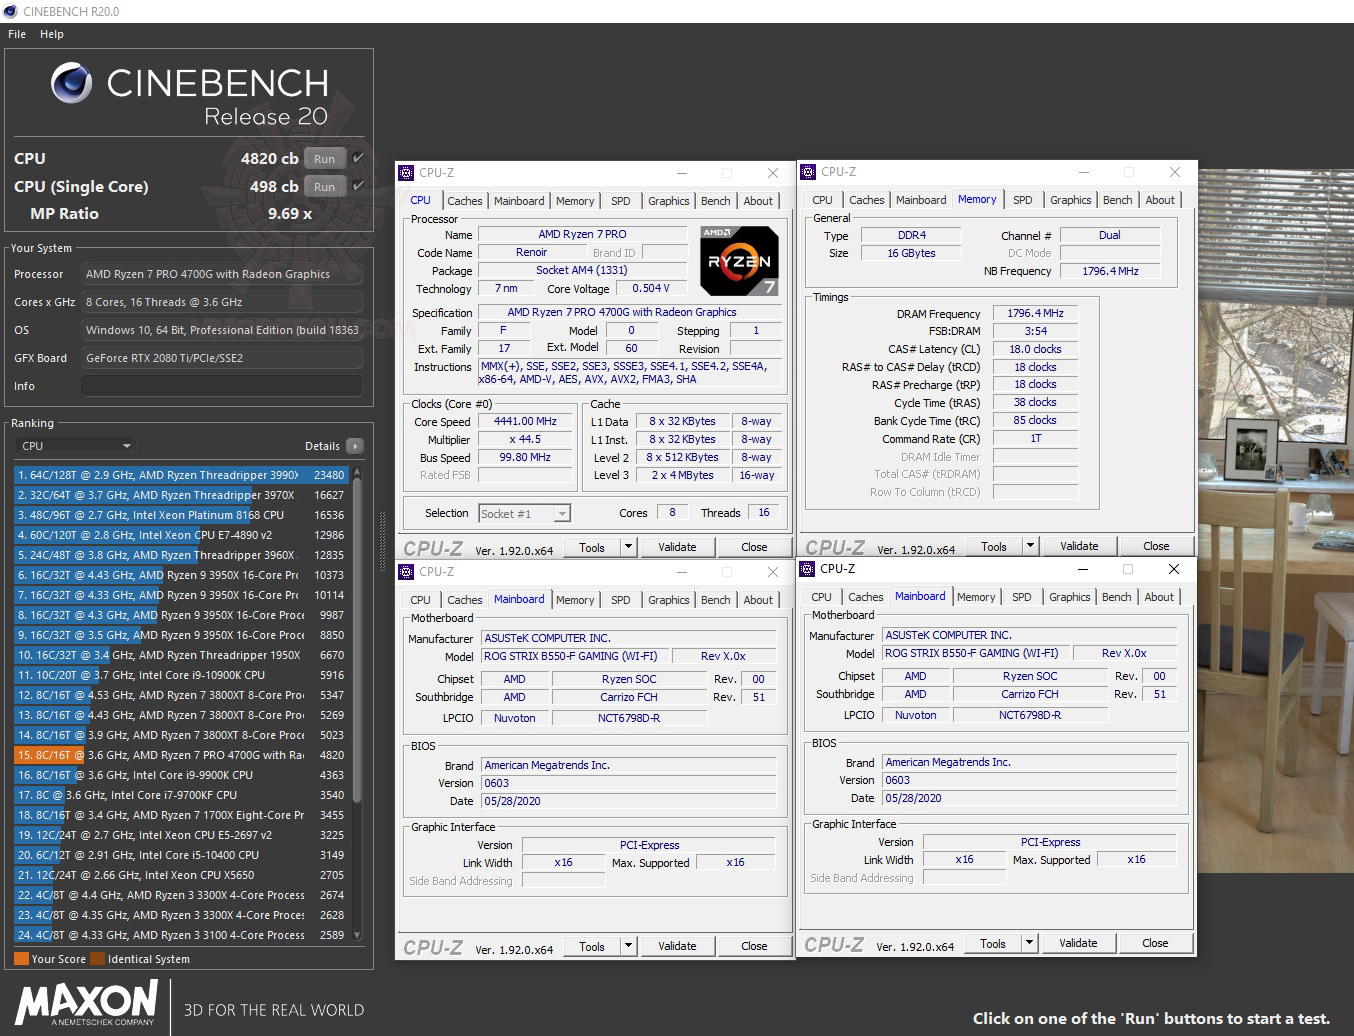The width and height of the screenshot is (1354, 1036).
Task: Click the orange Your Score color swatch
Action: coord(21,959)
